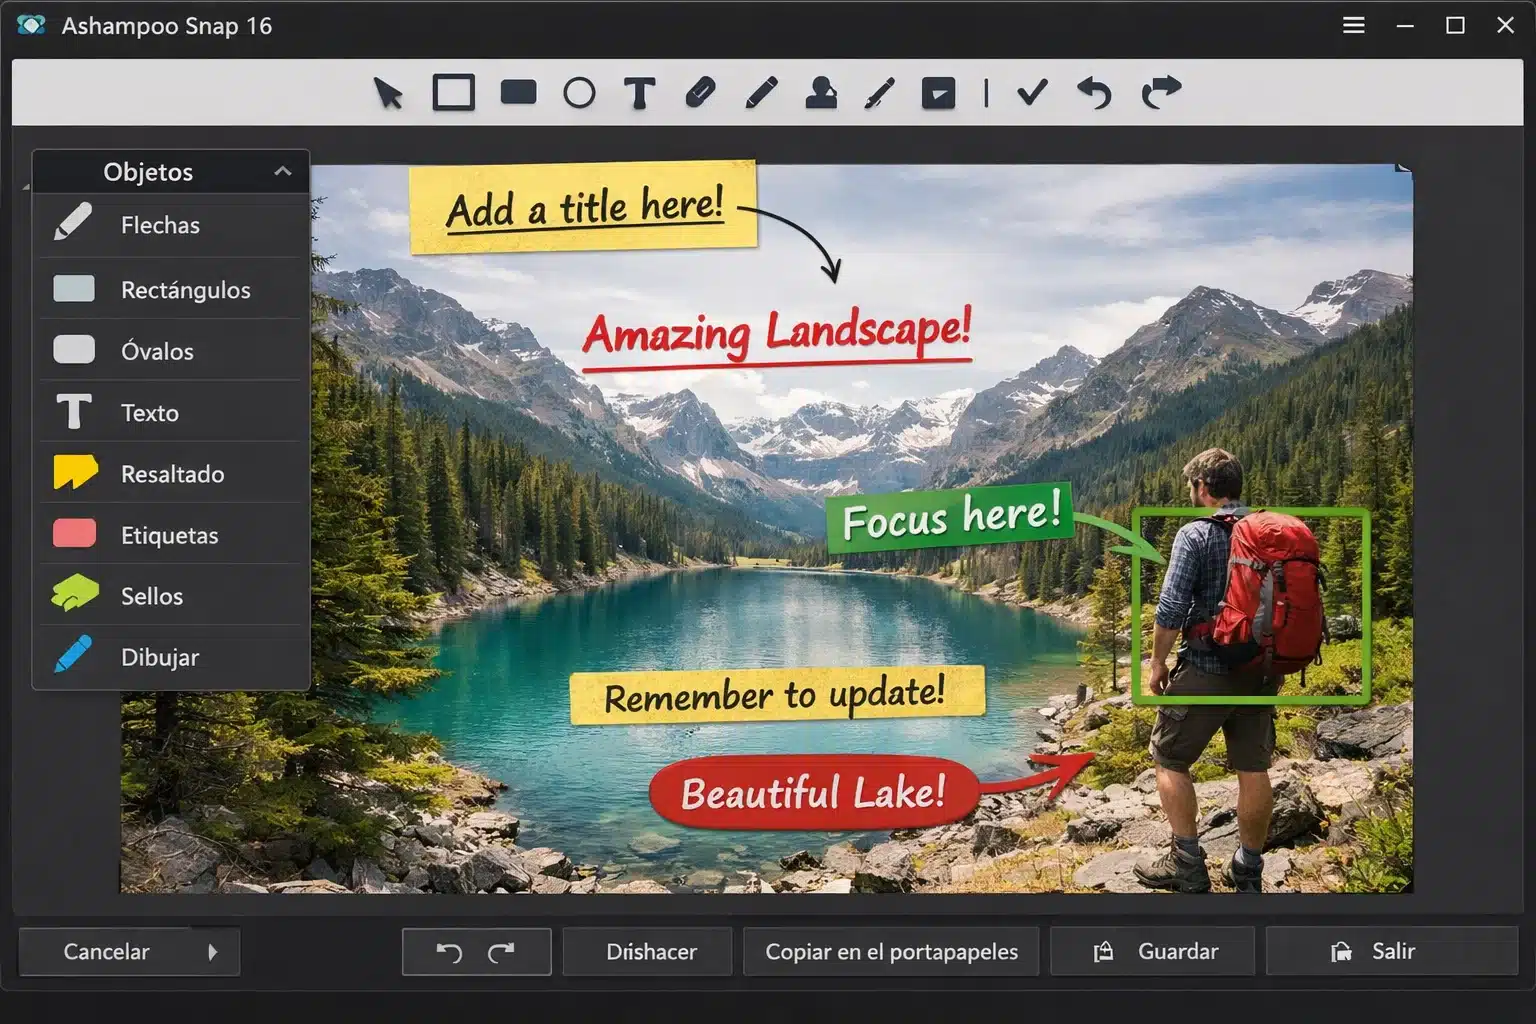Choose Sellos from the Objetos list
Screen dimensions: 1536x1024
point(150,596)
